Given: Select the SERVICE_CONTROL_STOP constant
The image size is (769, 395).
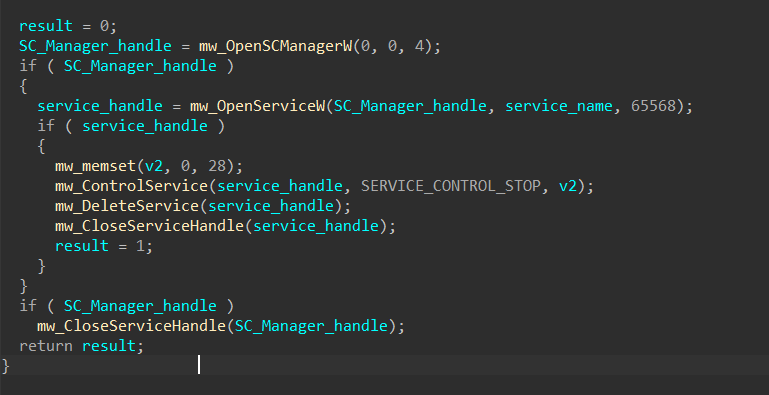Looking at the screenshot, I should tap(451, 186).
